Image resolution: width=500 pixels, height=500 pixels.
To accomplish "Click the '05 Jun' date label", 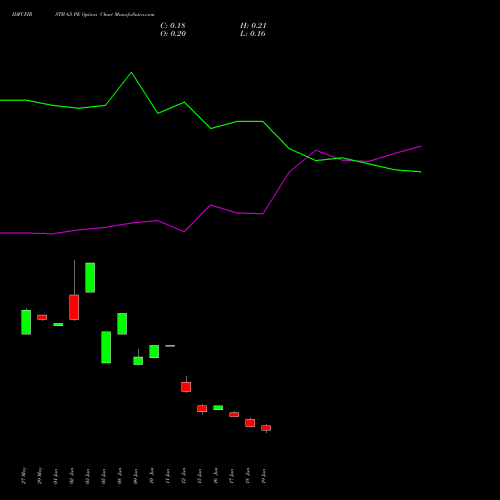I will click(104, 476).
